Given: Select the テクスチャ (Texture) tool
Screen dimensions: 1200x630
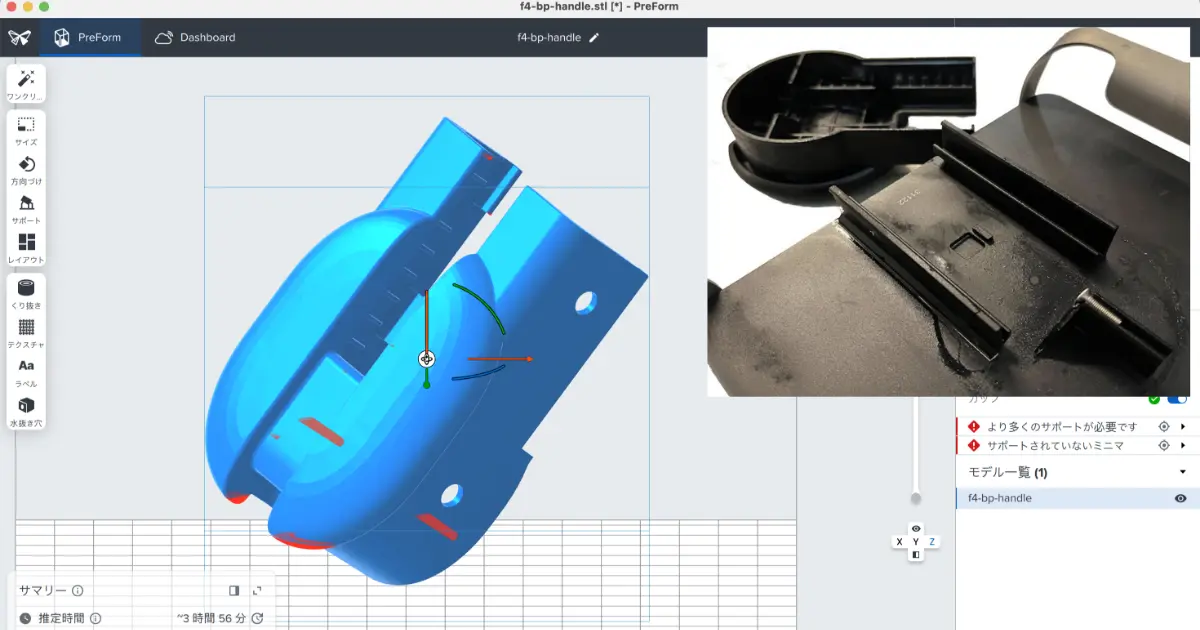Looking at the screenshot, I should (26, 333).
